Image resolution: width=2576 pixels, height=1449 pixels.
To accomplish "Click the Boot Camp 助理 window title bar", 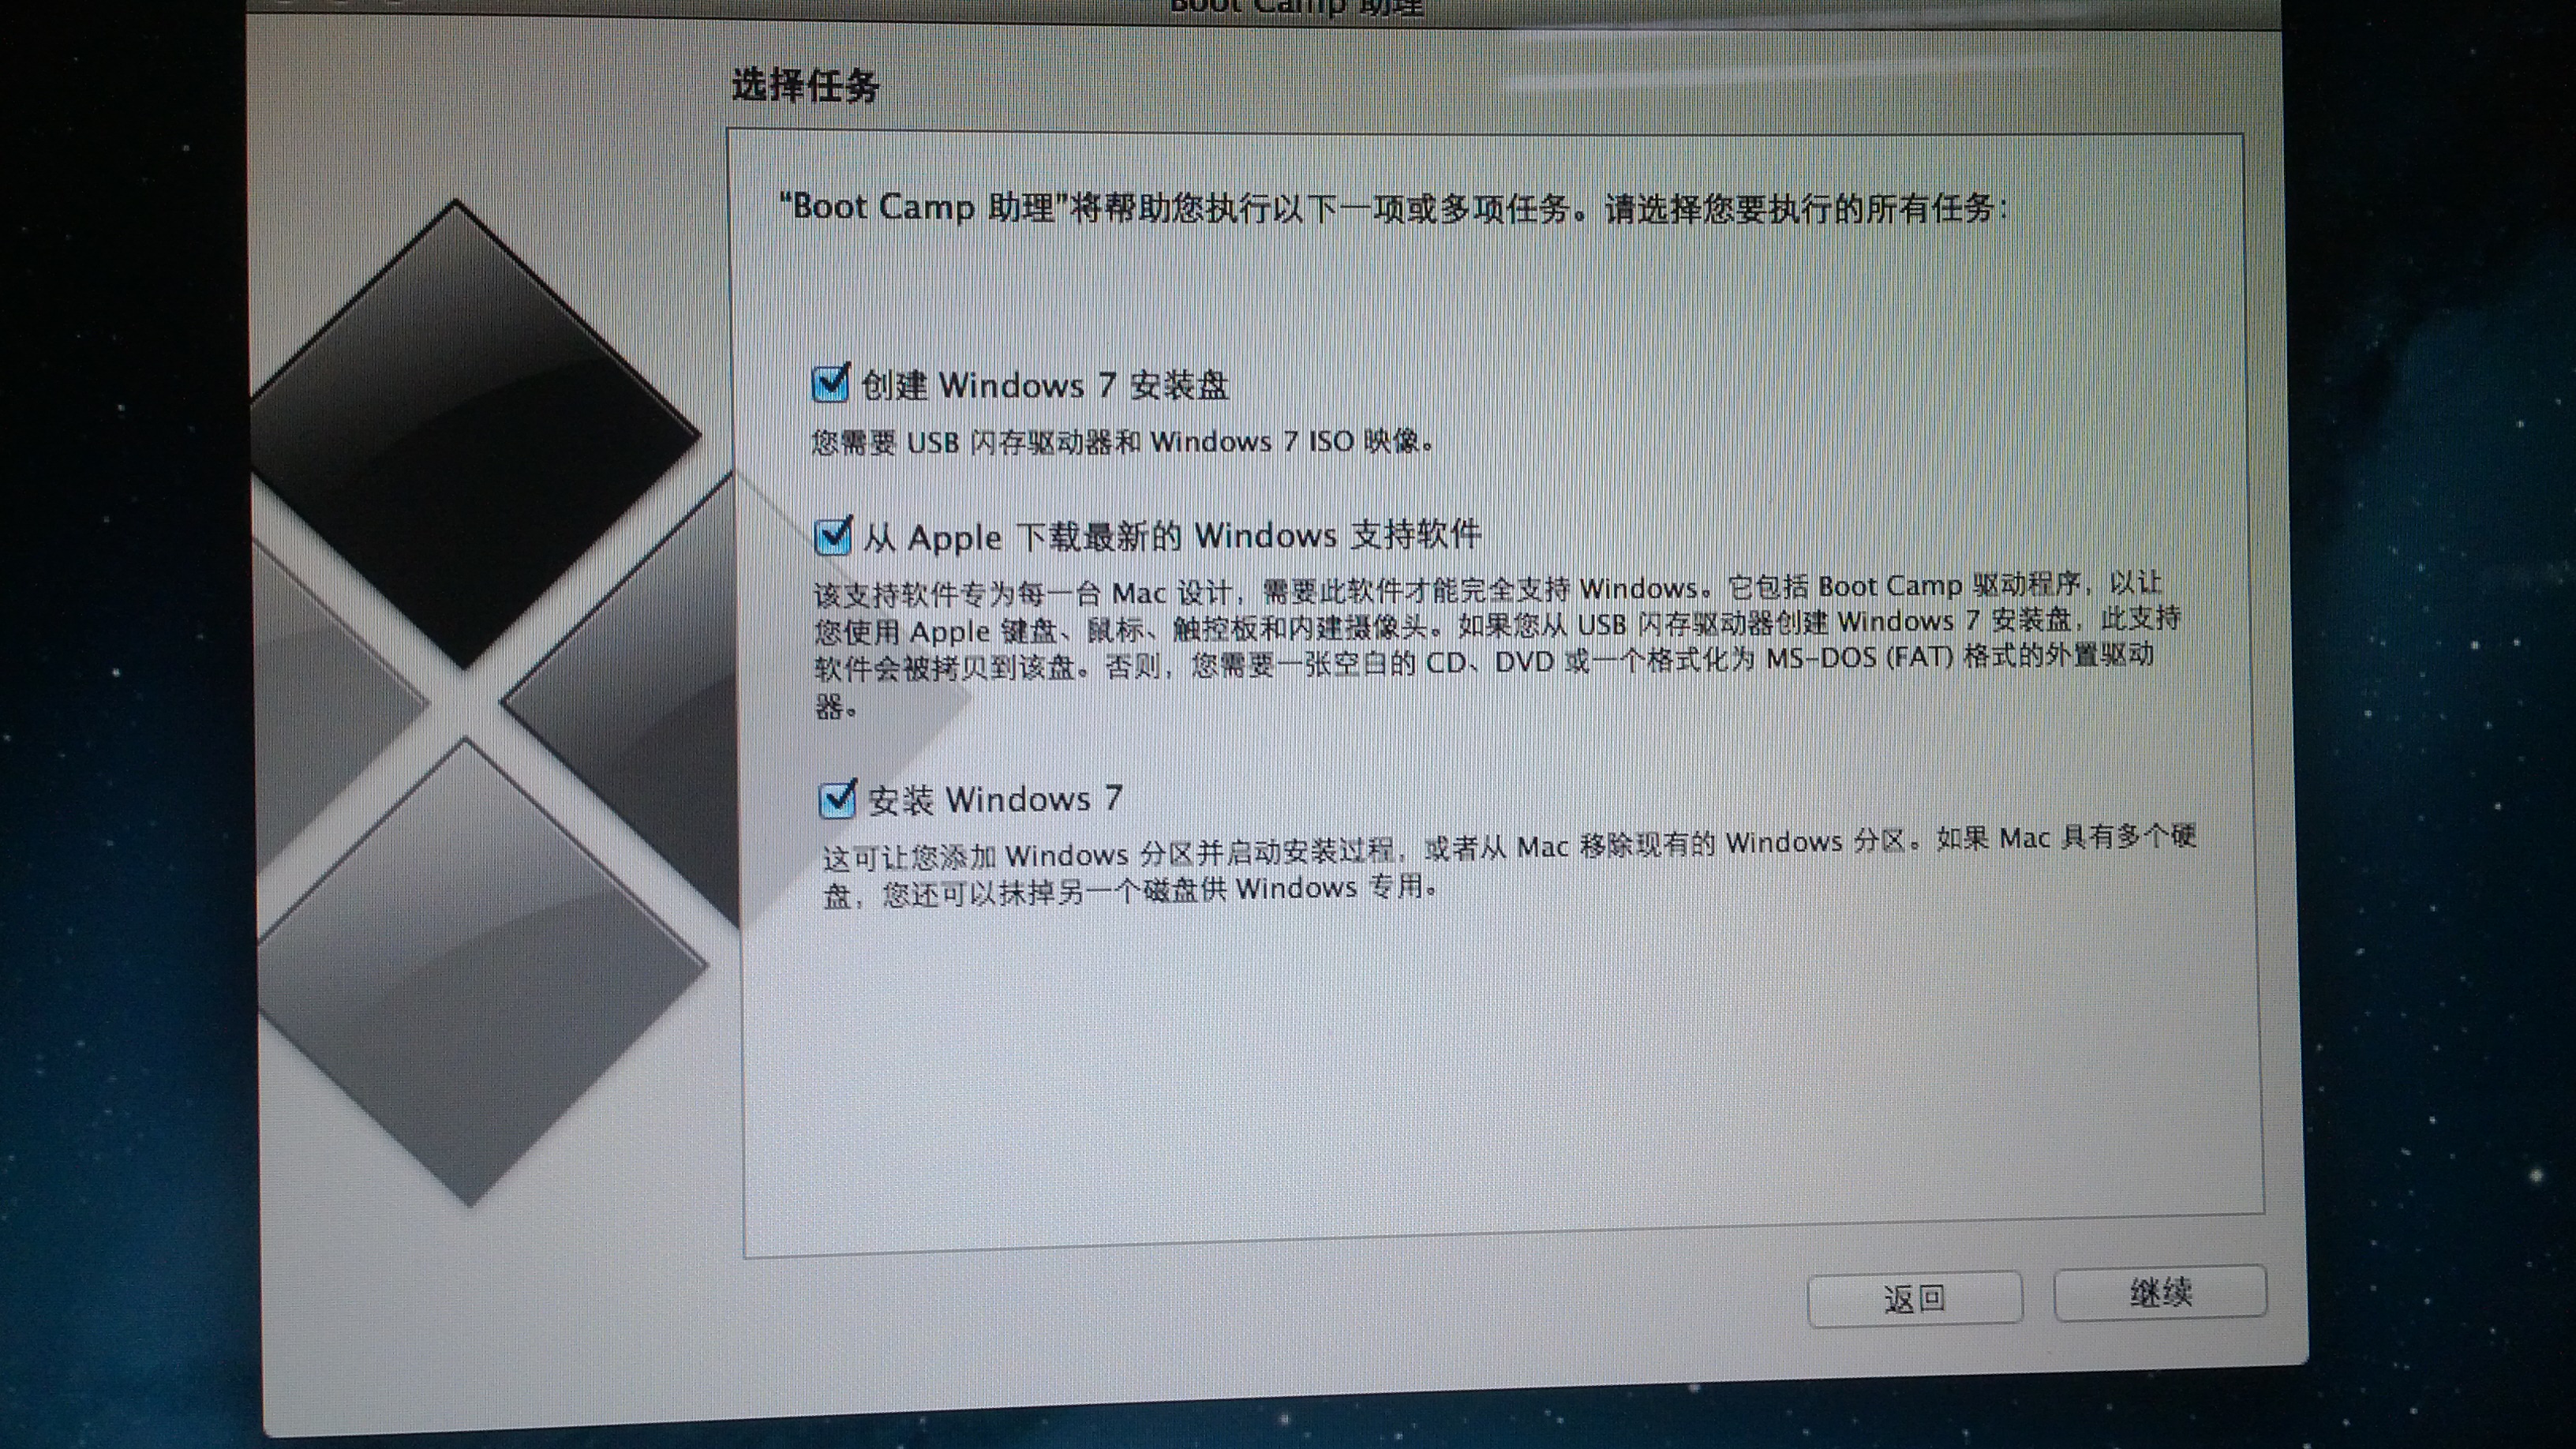I will 1296,8.
